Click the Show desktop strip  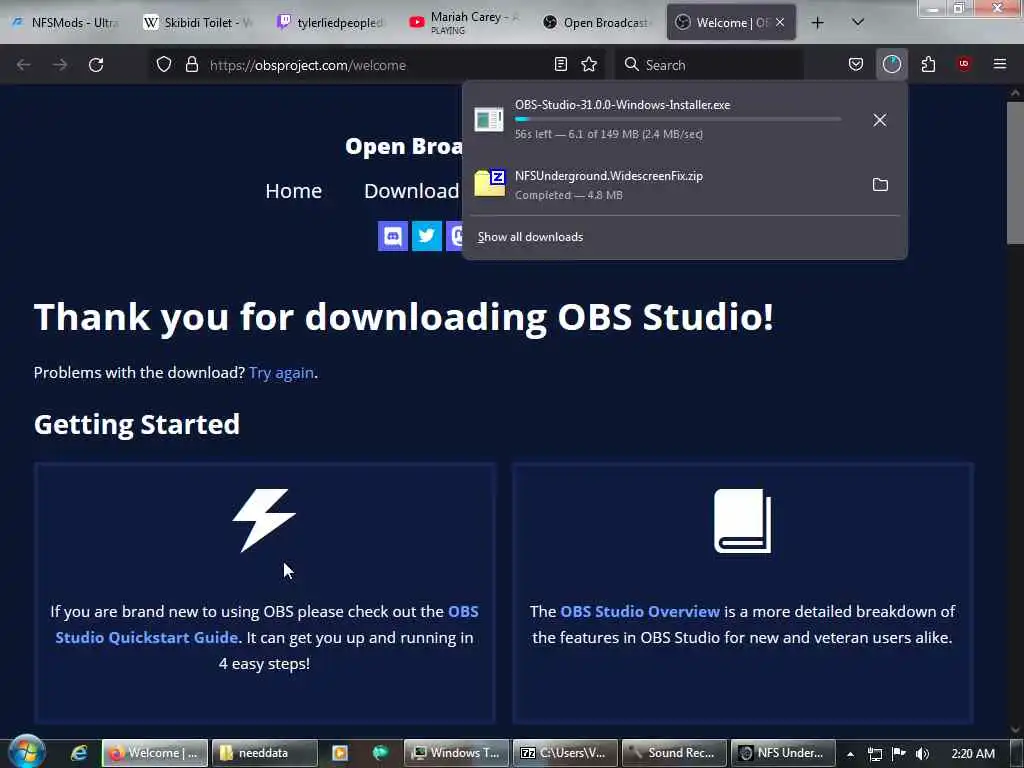pos(1017,753)
